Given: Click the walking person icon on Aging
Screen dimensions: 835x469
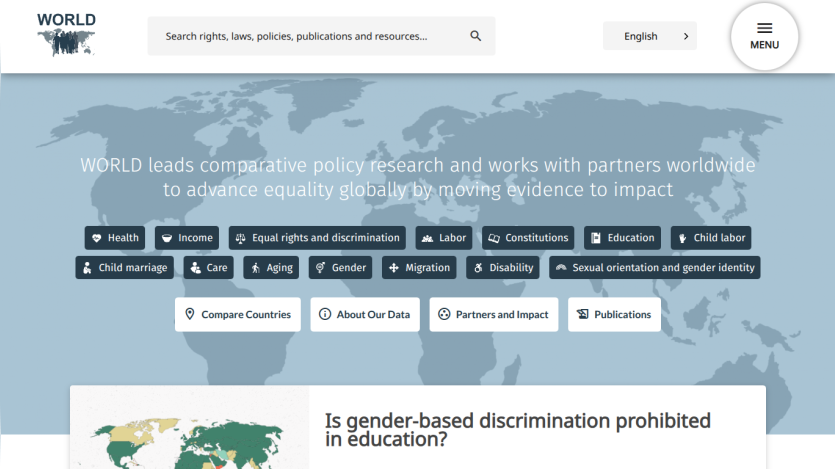Looking at the screenshot, I should tap(256, 268).
